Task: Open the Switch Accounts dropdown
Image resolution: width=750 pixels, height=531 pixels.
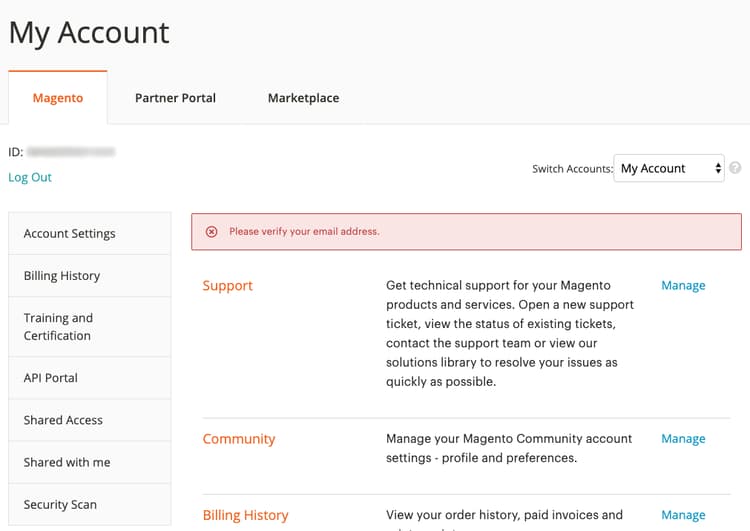Action: click(669, 168)
